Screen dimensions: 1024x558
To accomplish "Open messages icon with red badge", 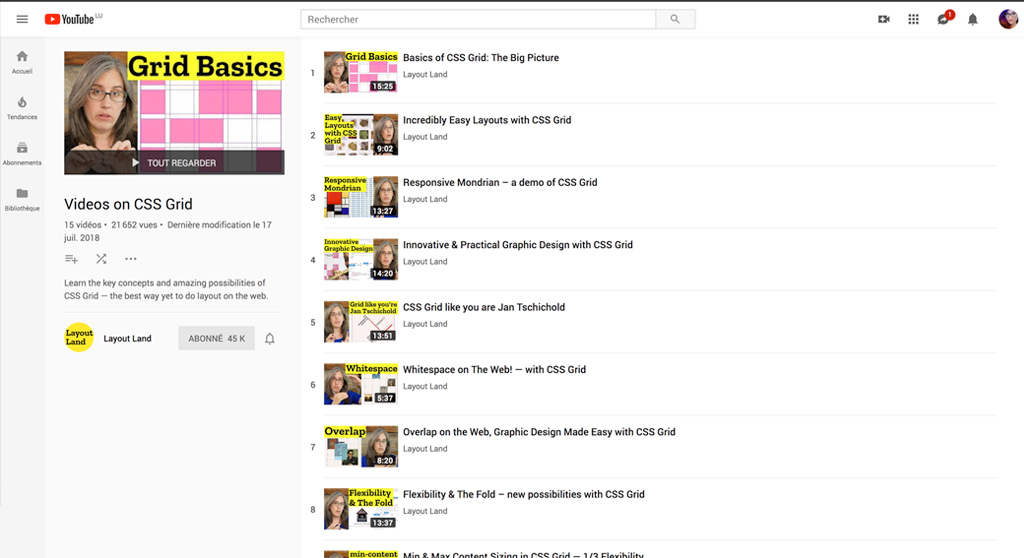I will point(943,19).
